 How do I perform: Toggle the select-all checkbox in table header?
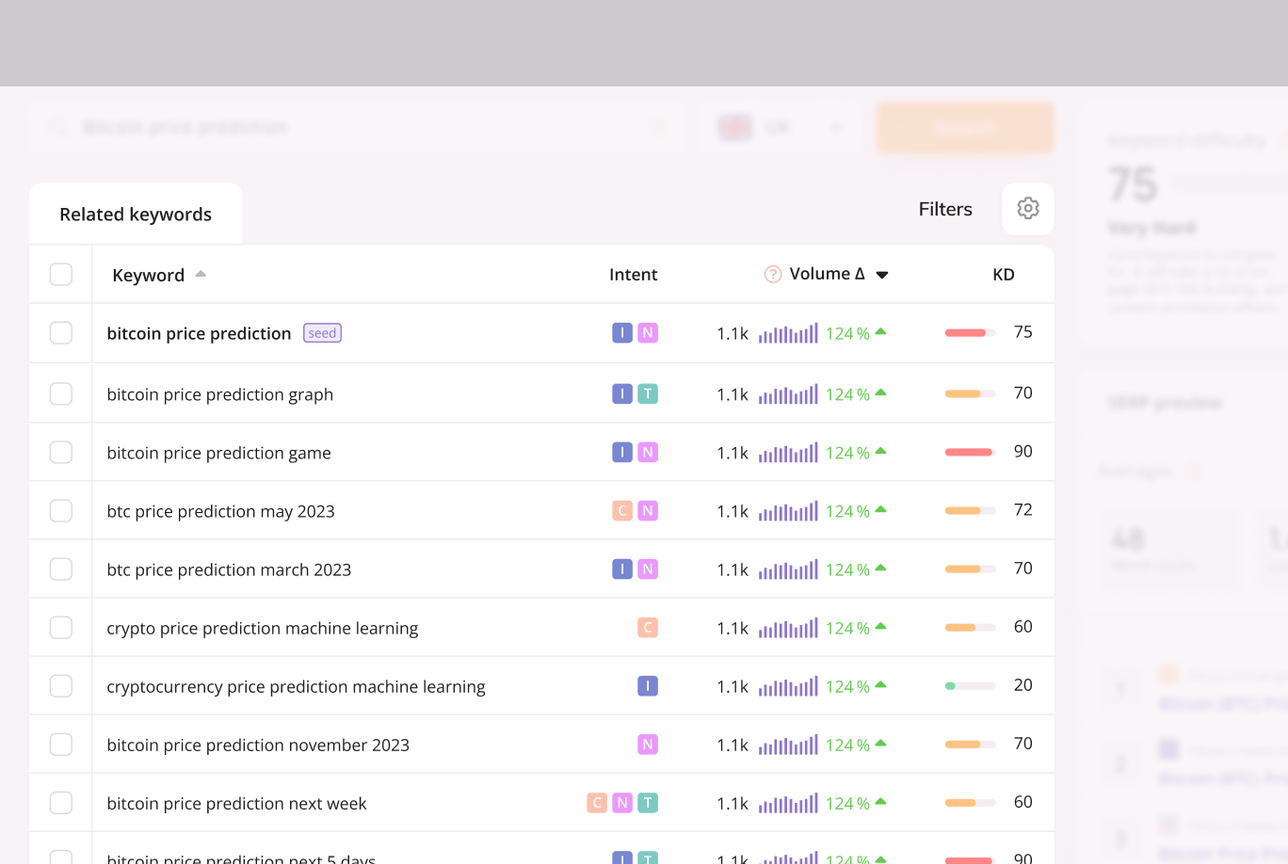pos(61,274)
